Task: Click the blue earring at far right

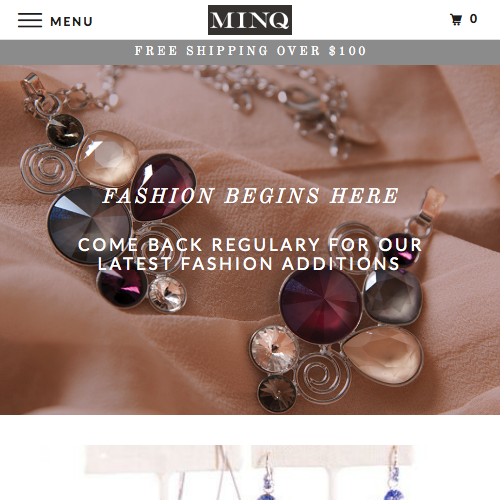Action: pyautogui.click(x=394, y=475)
